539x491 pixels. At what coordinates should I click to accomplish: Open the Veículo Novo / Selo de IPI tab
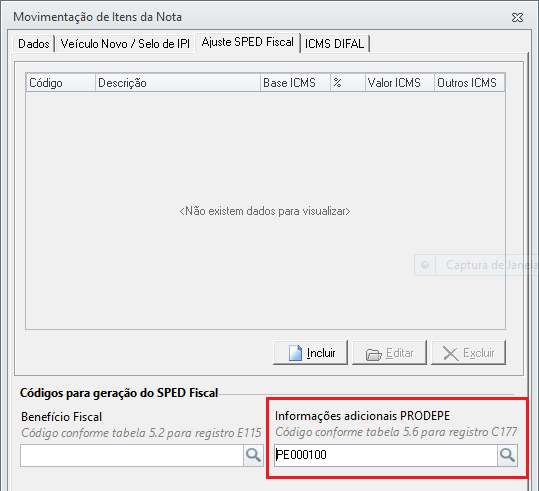[x=125, y=44]
